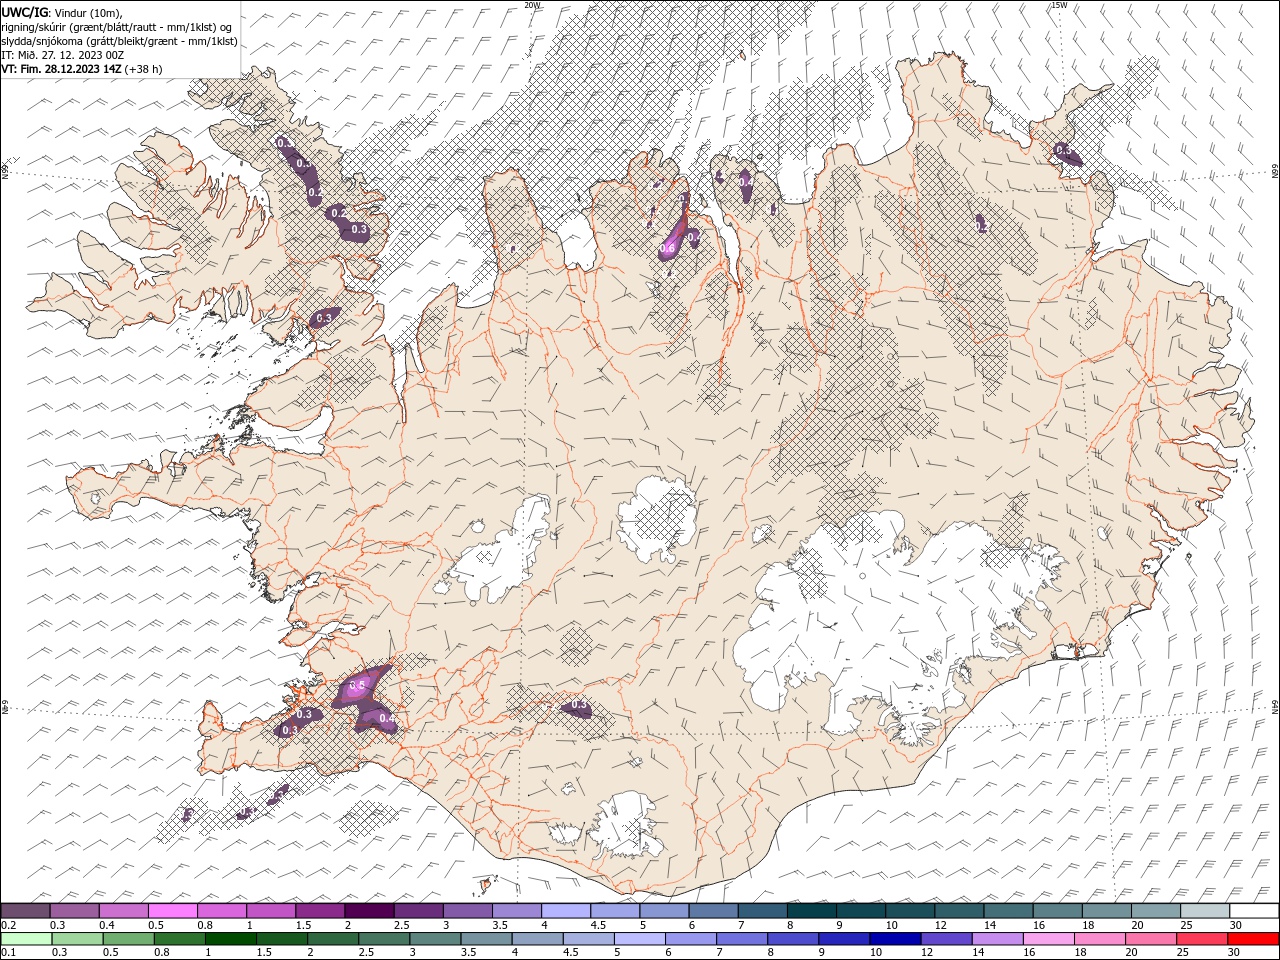Pick the dusky purple 0.2–0.3 swatch, purple legend
The width and height of the screenshot is (1280, 960).
[25, 911]
